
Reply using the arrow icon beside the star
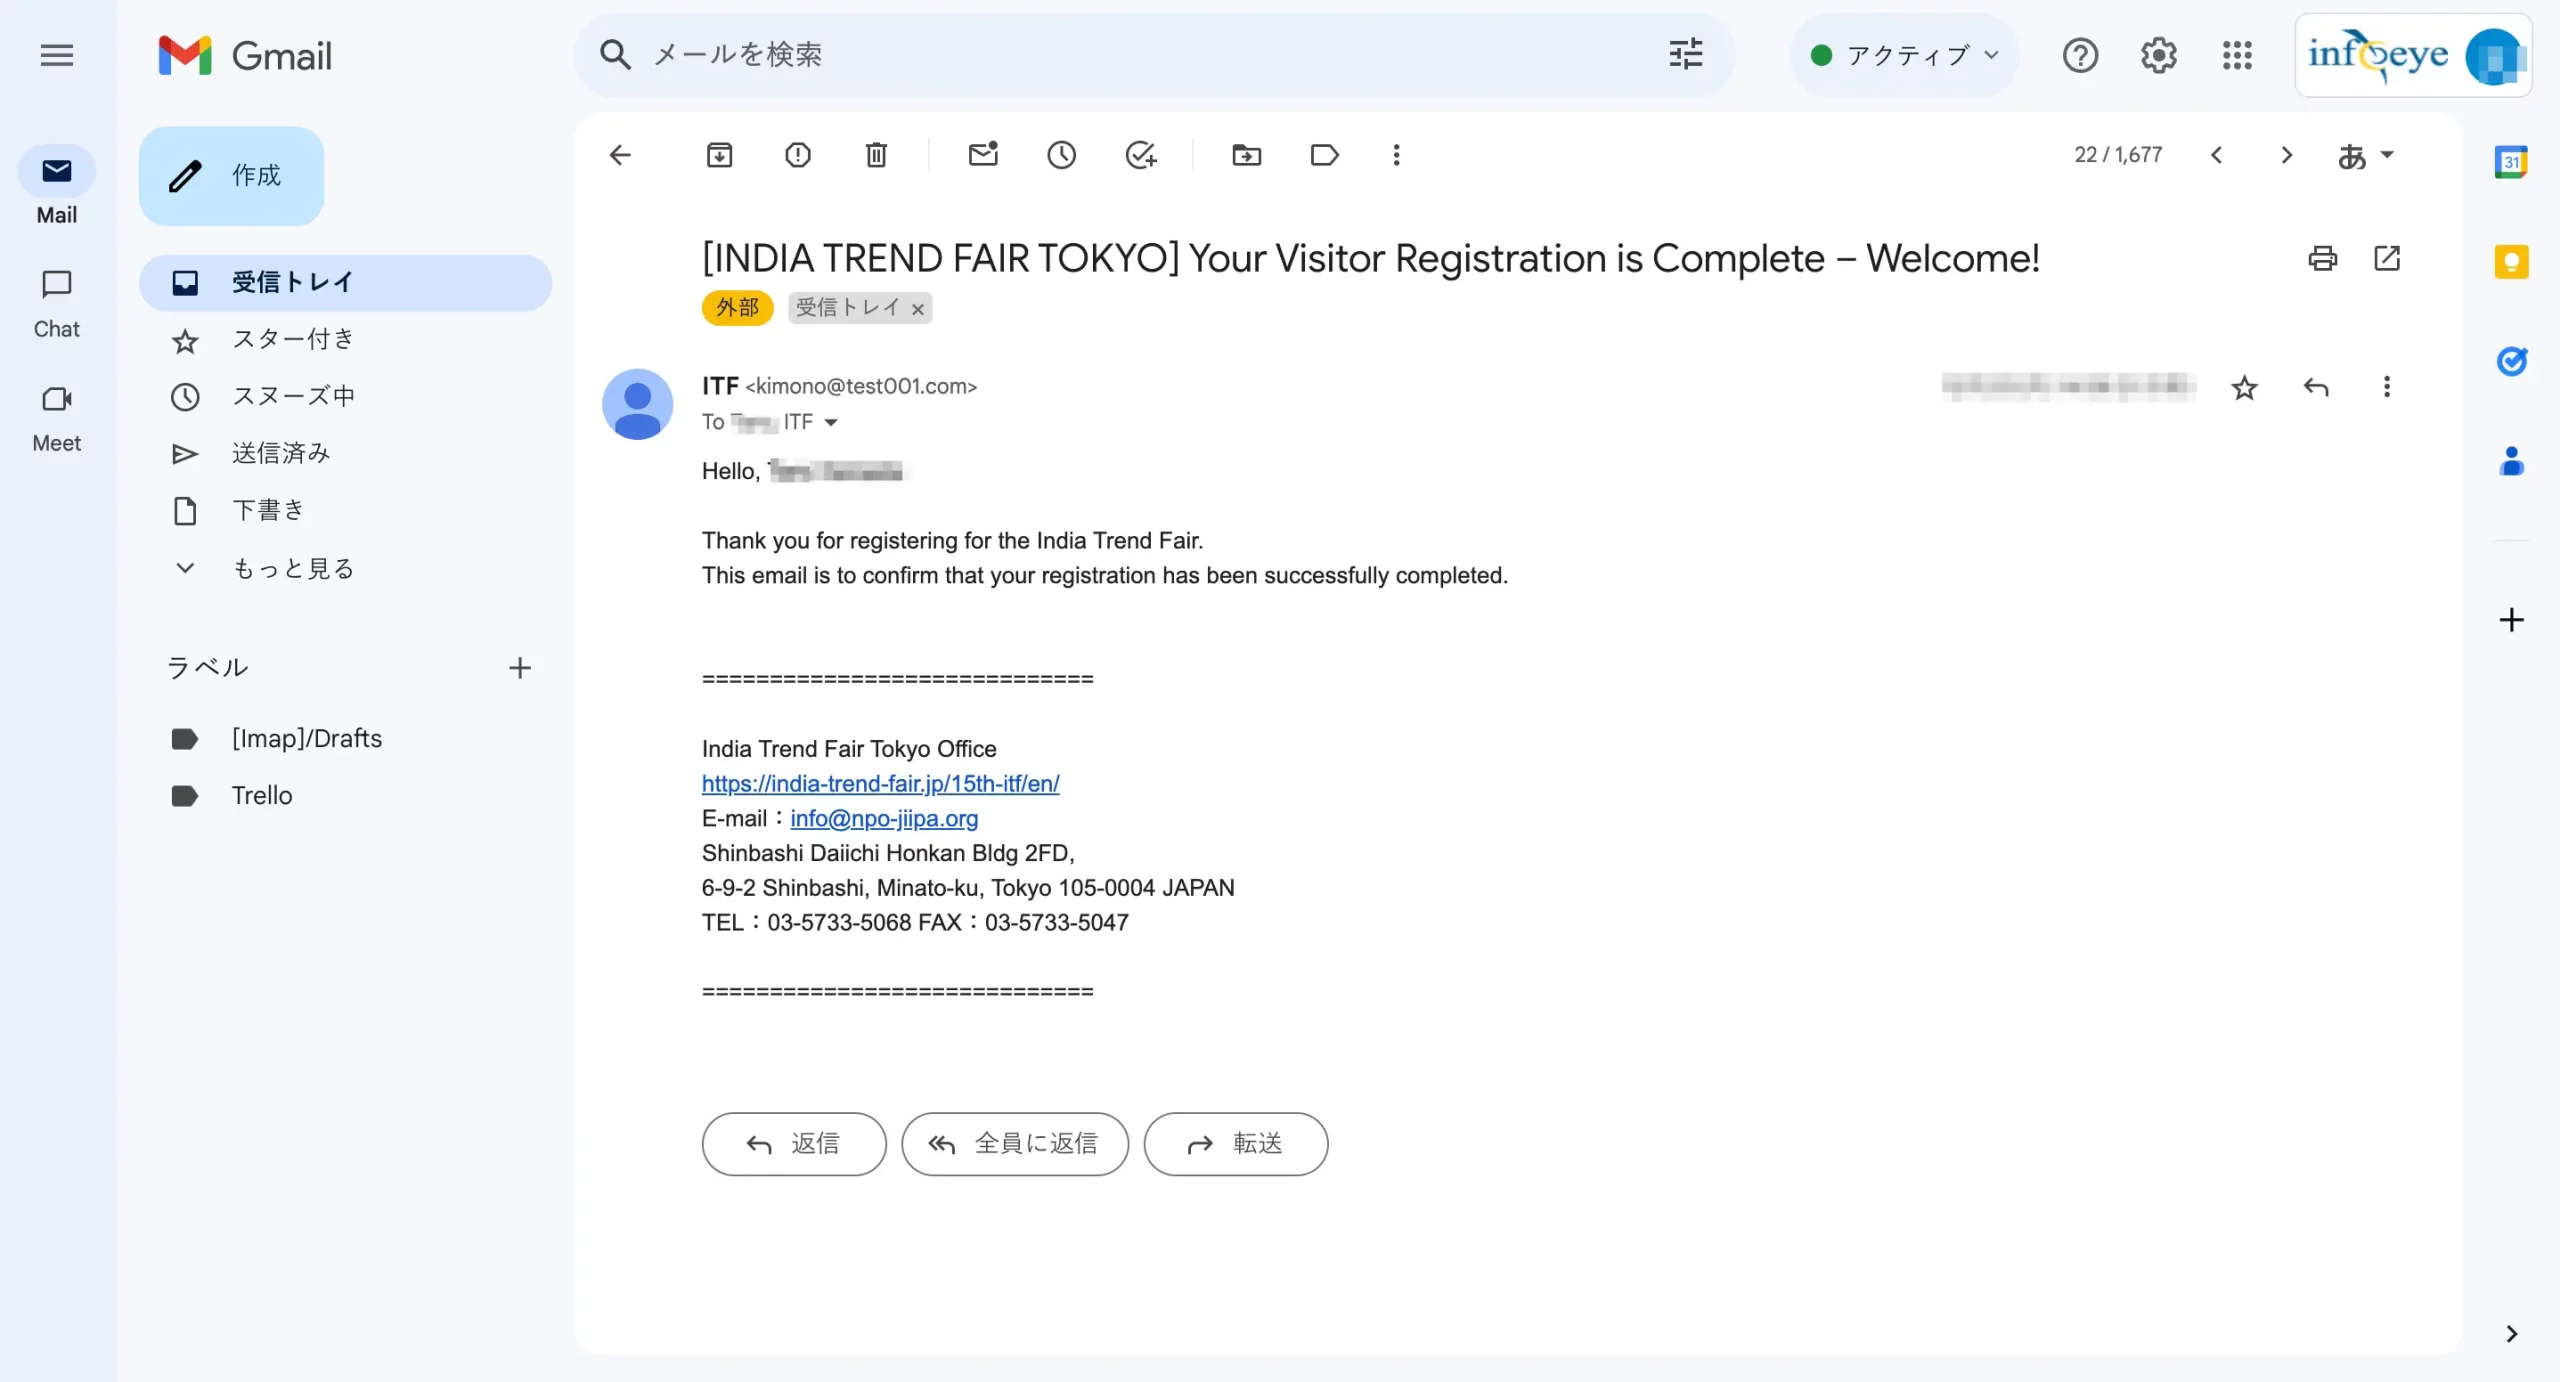[x=2316, y=387]
